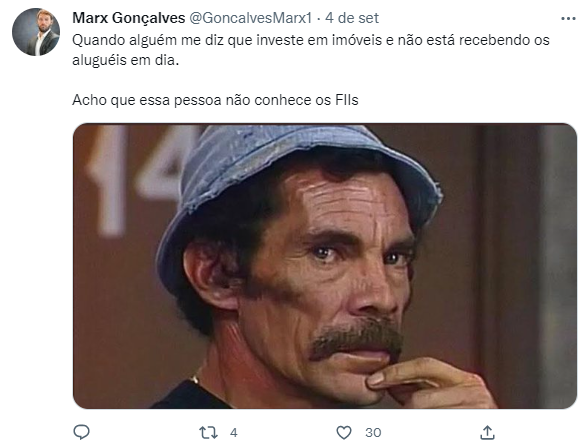Open the three-dot more options menu
Screen dimensions: 588x448
568,18
